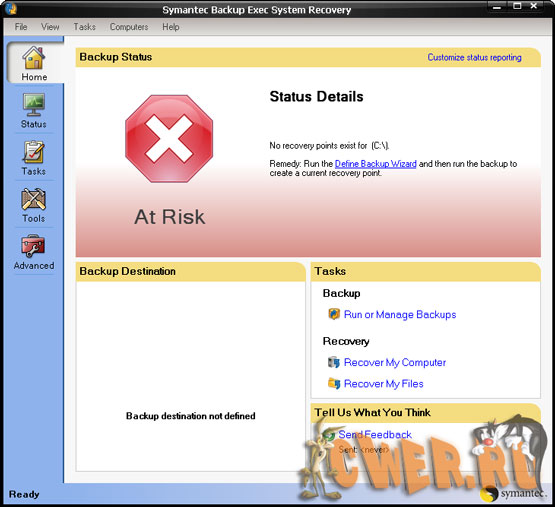Click the At Risk label
This screenshot has width=555, height=507.
click(170, 217)
